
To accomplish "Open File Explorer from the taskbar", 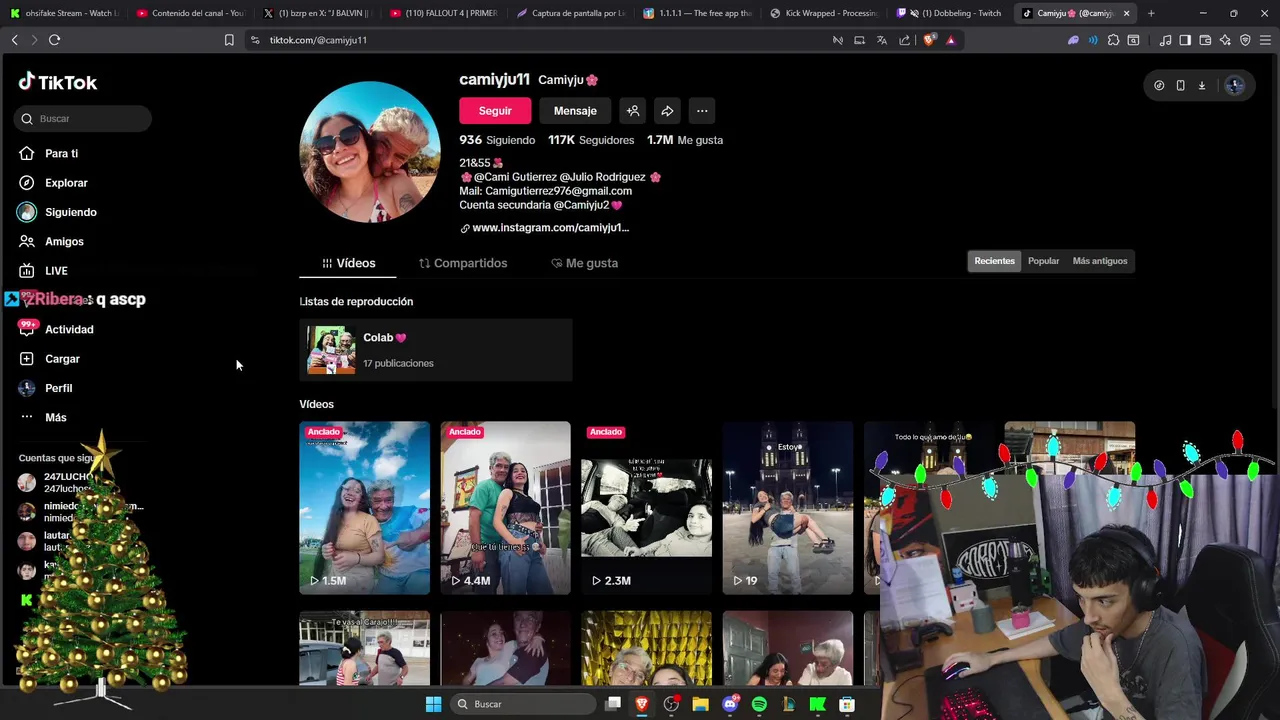I will coord(701,704).
